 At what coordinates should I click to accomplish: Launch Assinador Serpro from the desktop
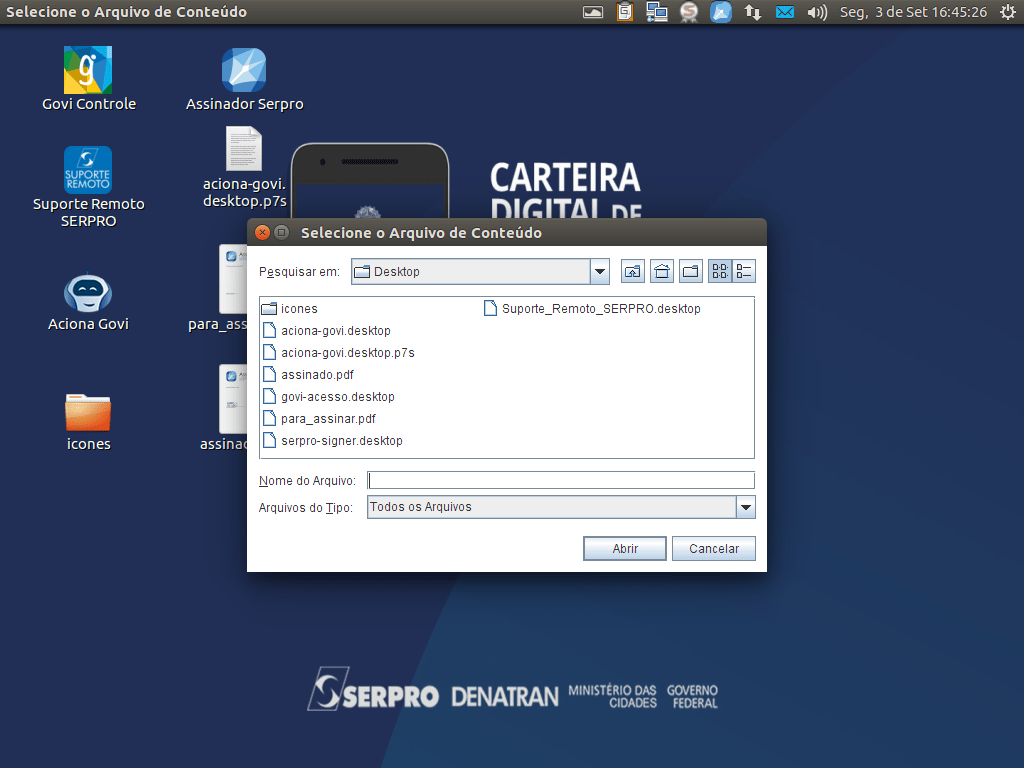point(244,71)
